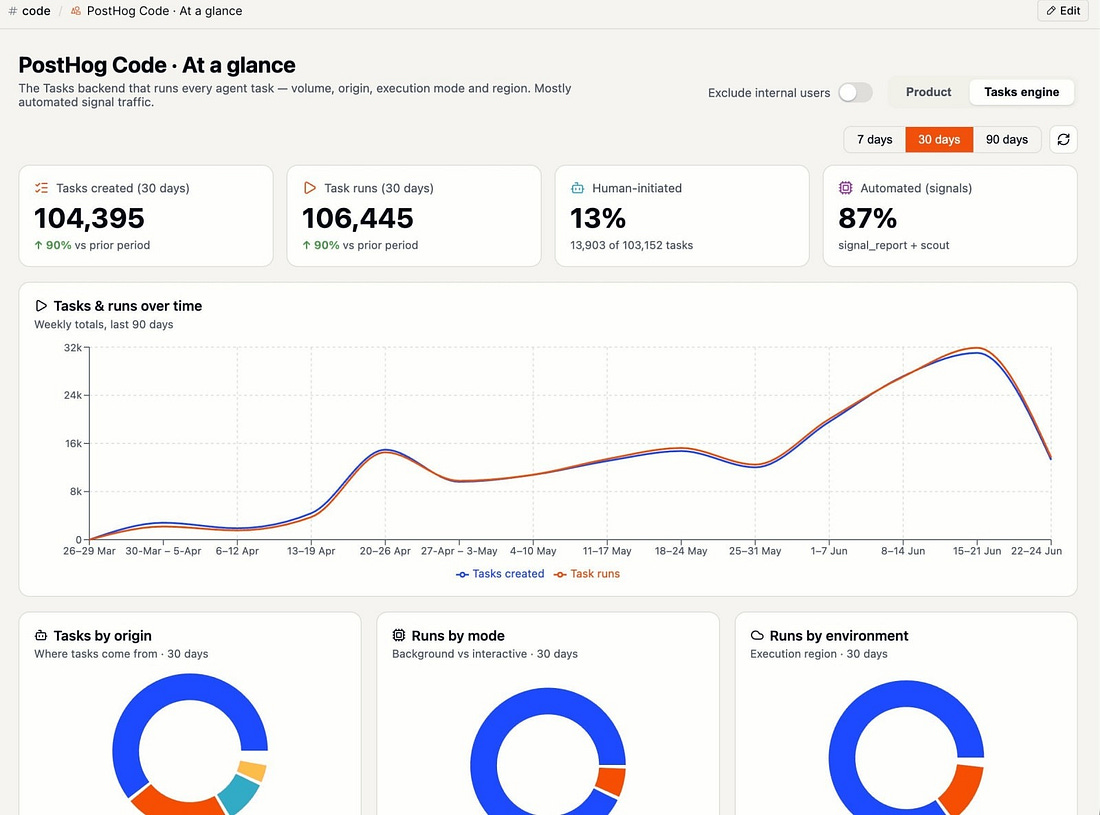This screenshot has width=1100, height=815.
Task: Click the Tasks by origin robot icon
Action: coord(41,635)
